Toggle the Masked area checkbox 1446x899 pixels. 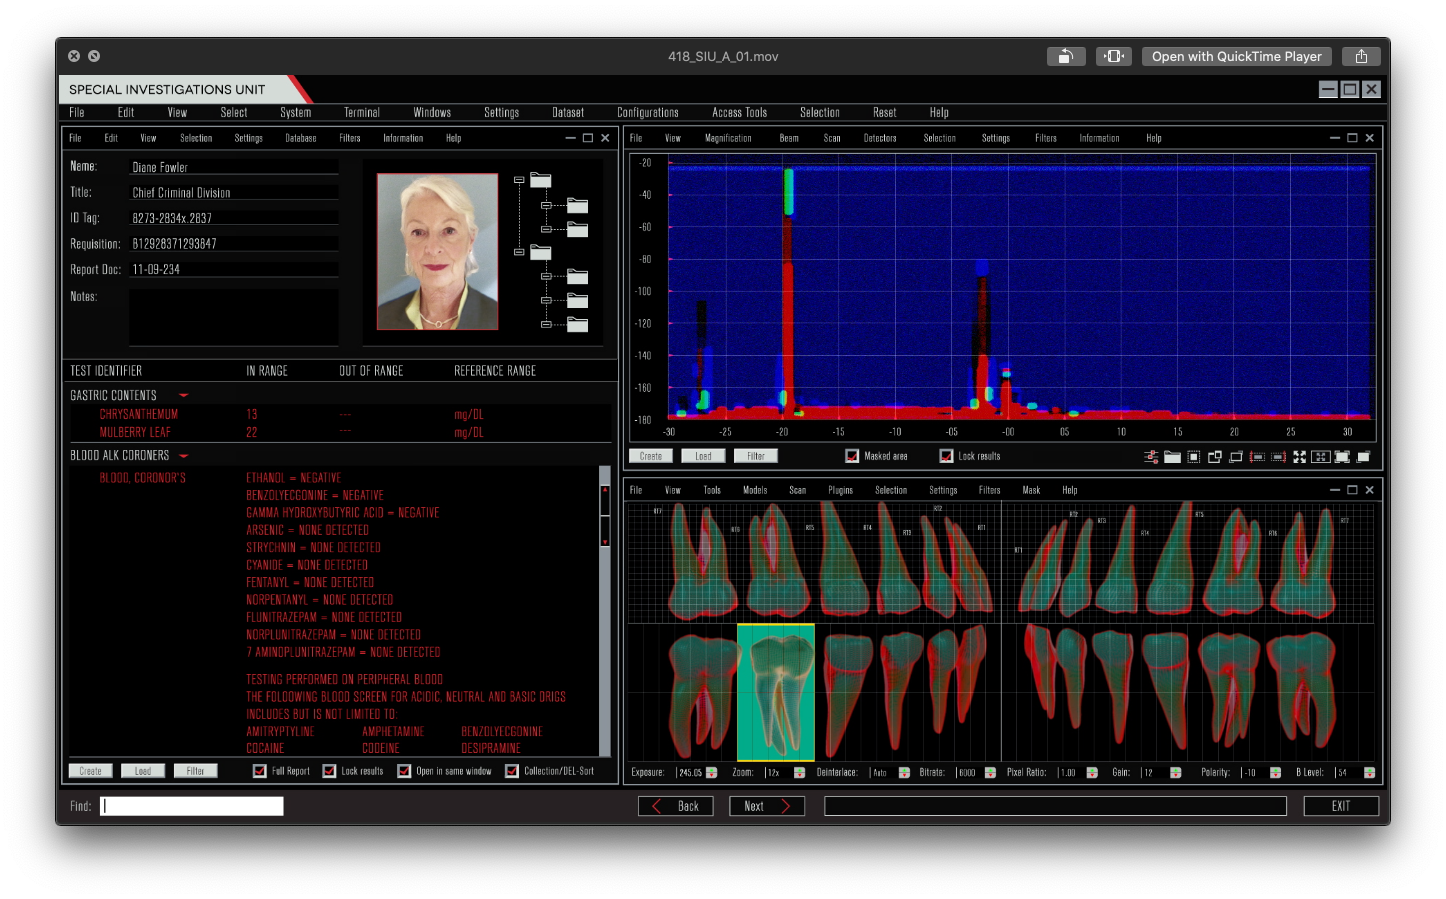click(852, 456)
